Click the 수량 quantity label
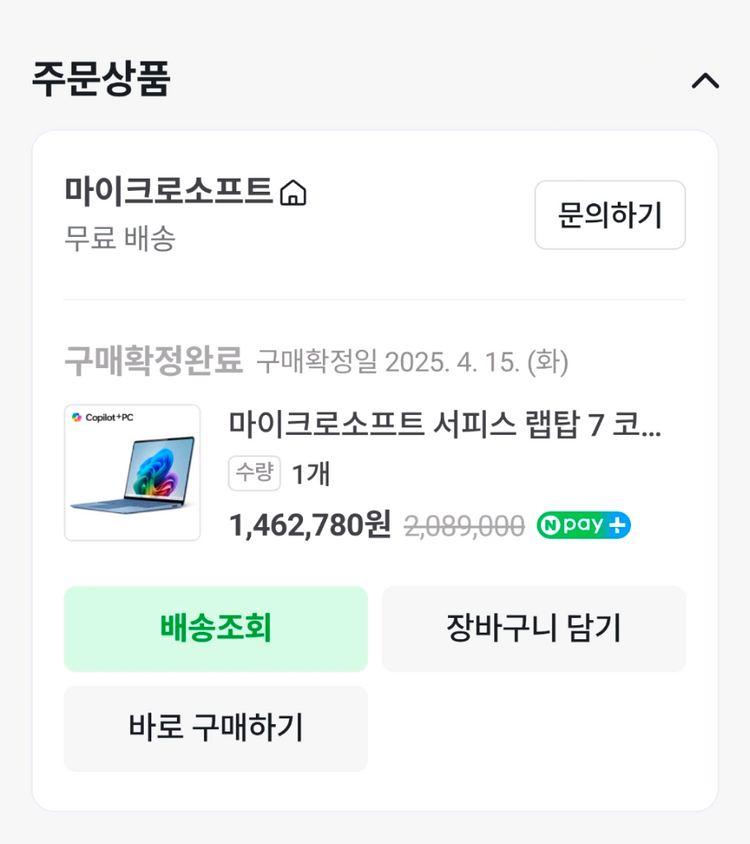The height and width of the screenshot is (844, 750). (253, 474)
